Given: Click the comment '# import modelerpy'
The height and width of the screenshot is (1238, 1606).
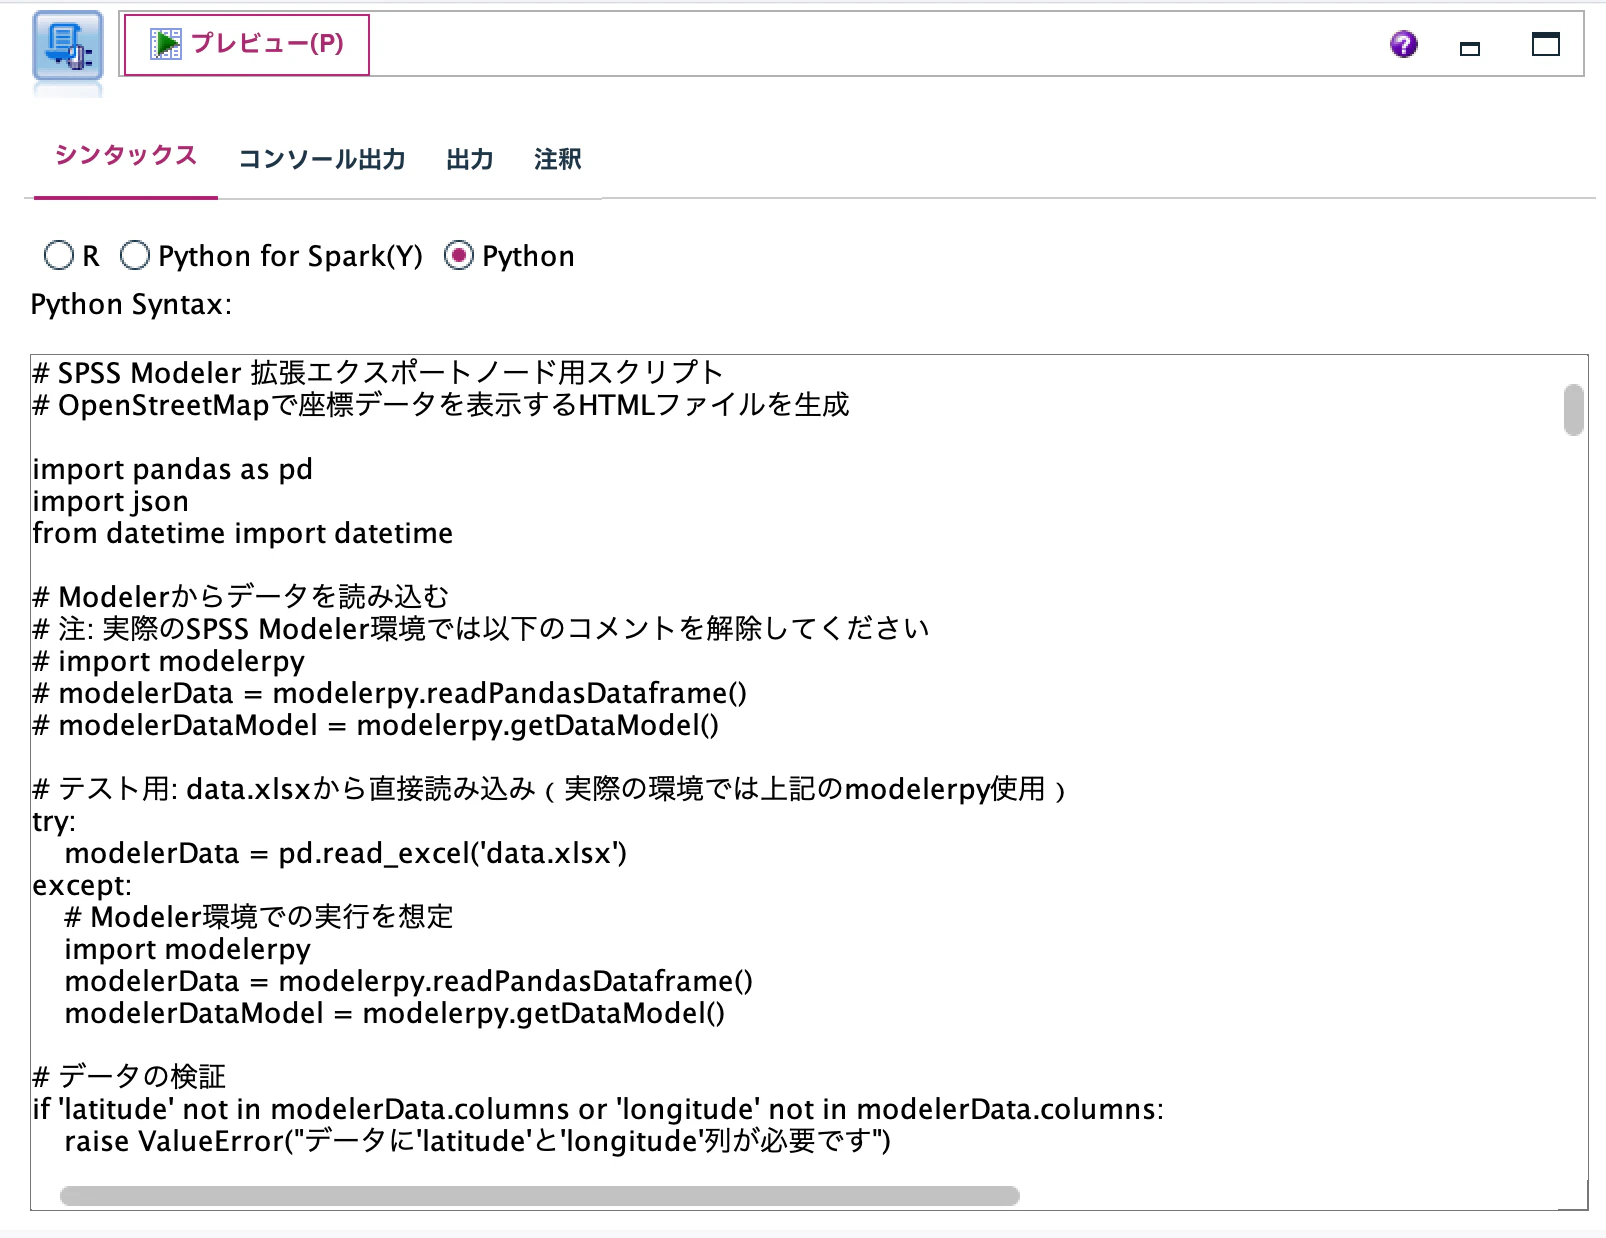Looking at the screenshot, I should (169, 661).
